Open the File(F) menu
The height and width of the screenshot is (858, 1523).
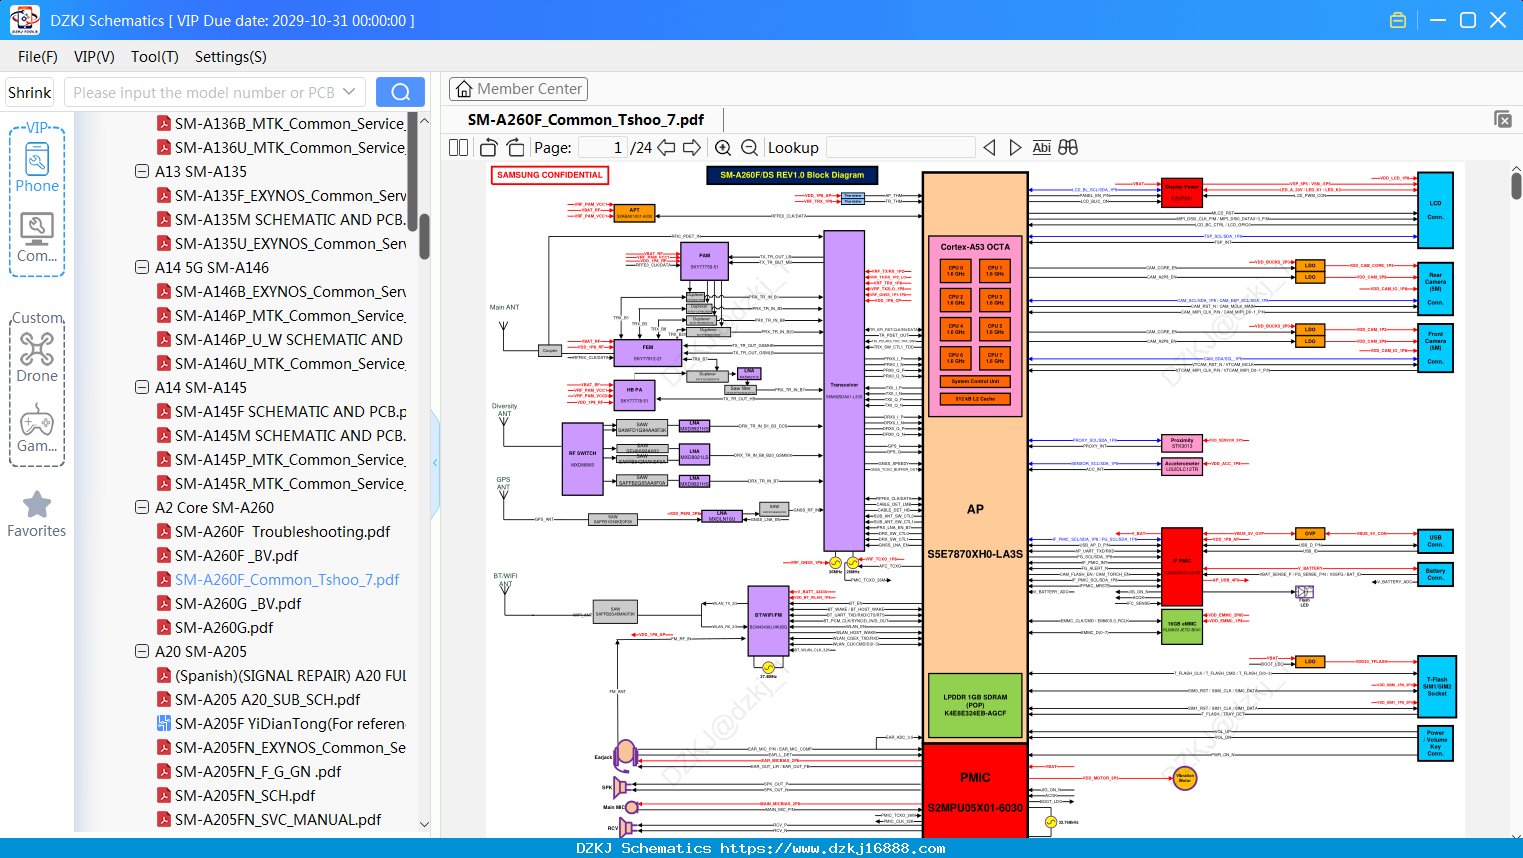(38, 57)
